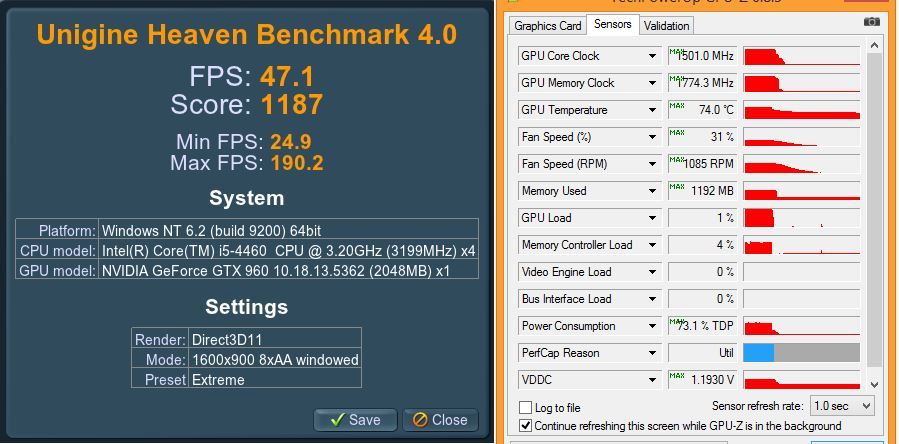Screen dimensions: 899x444
Task: Click the GPU Temperature history graph
Action: [x=802, y=110]
